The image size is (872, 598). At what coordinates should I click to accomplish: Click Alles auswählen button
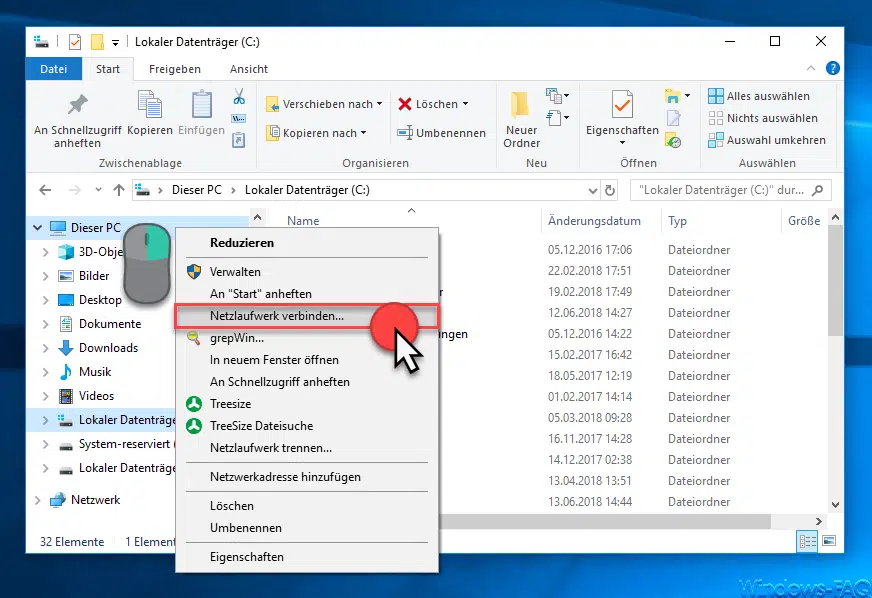[759, 96]
